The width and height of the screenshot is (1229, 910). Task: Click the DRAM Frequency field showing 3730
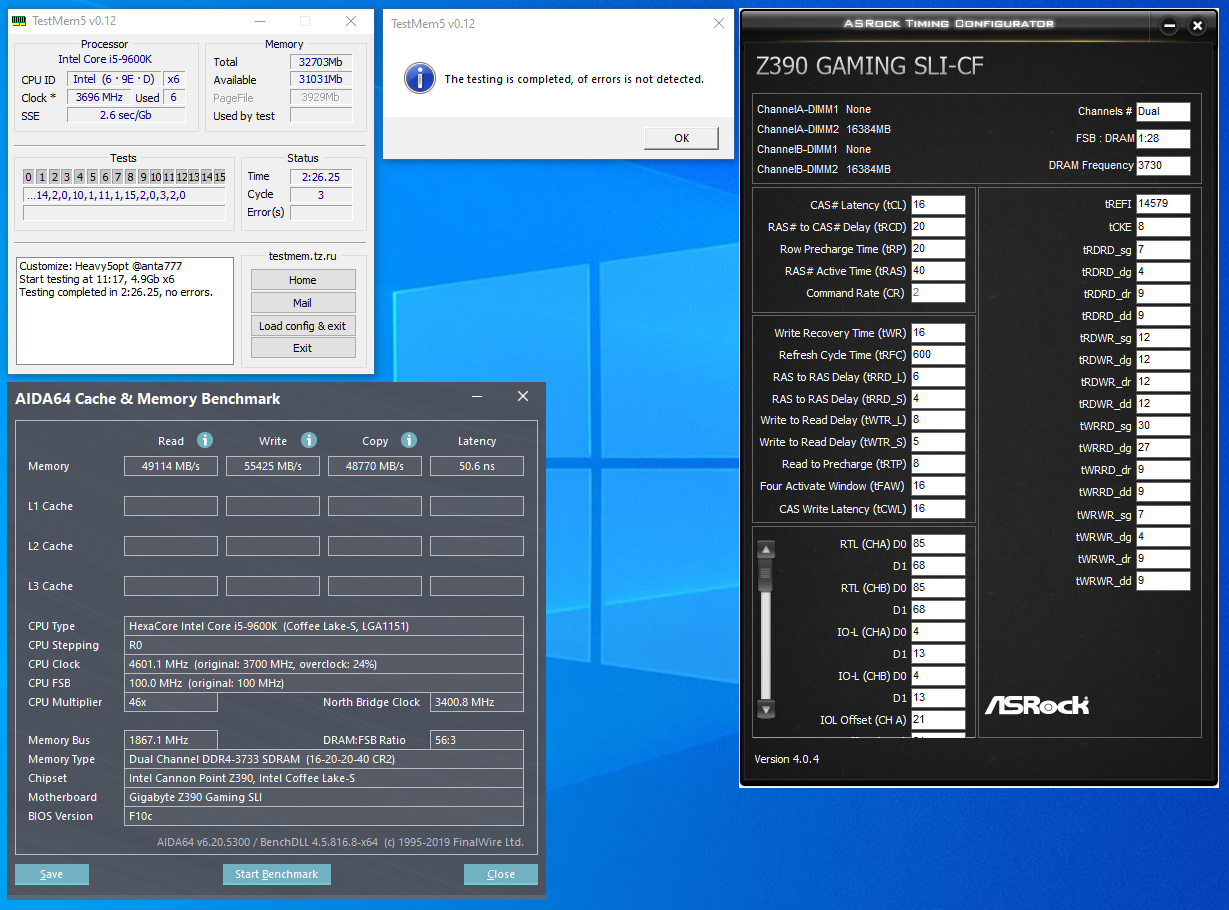1163,166
